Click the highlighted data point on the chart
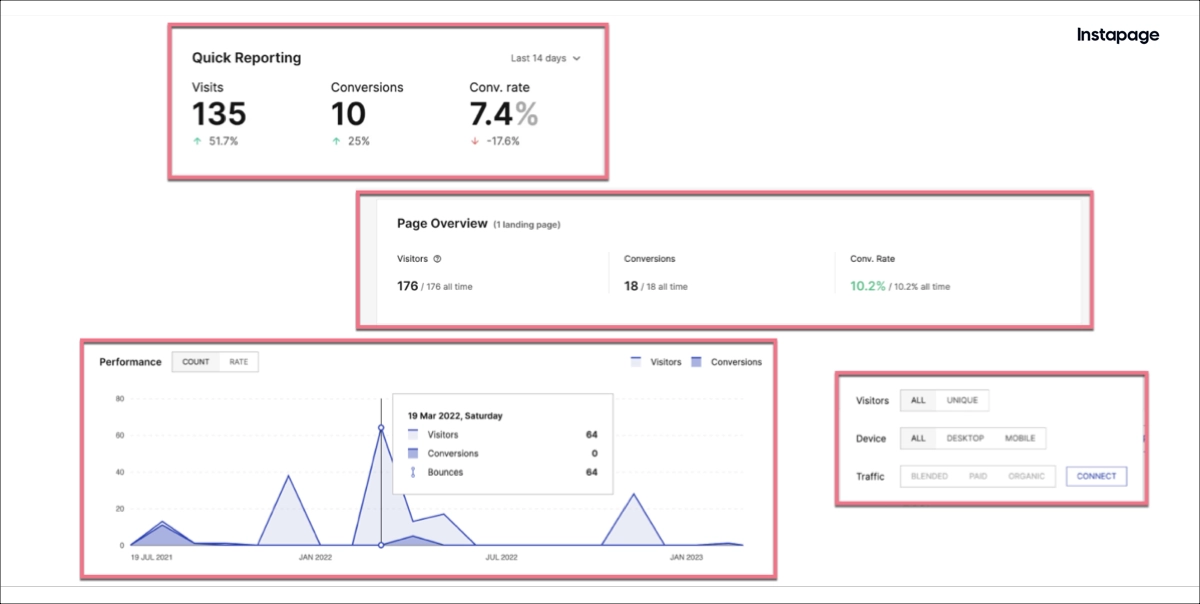This screenshot has height=604, width=1200. (x=381, y=429)
